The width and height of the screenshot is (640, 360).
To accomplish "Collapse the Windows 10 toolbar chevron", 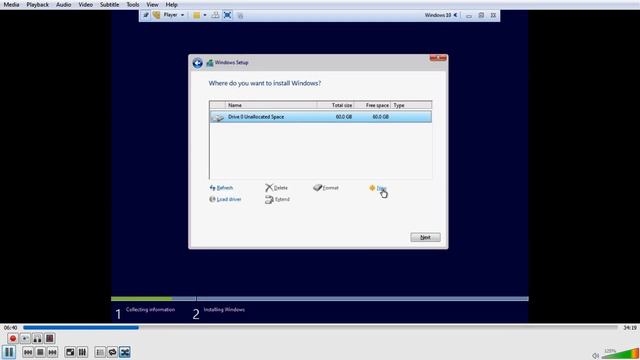I will click(x=456, y=15).
